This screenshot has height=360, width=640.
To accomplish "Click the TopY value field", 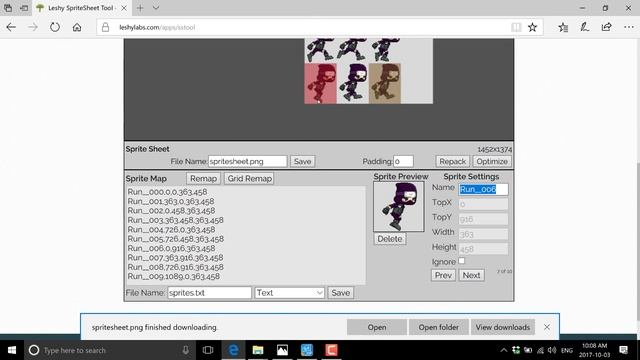I will pyautogui.click(x=483, y=219).
